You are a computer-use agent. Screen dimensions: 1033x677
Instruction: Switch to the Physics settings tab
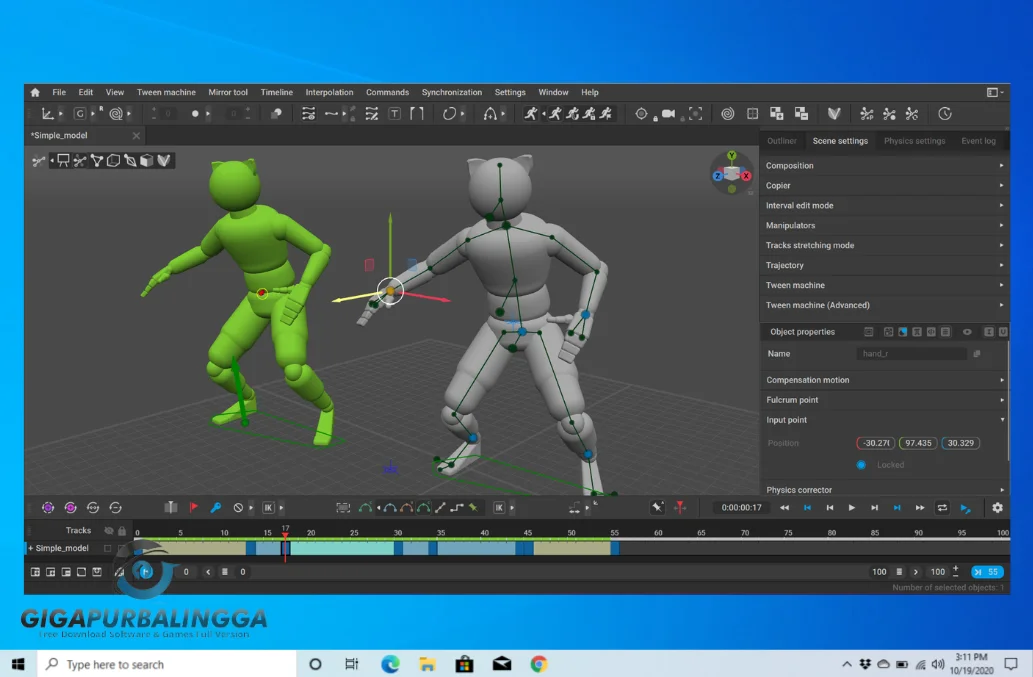914,141
